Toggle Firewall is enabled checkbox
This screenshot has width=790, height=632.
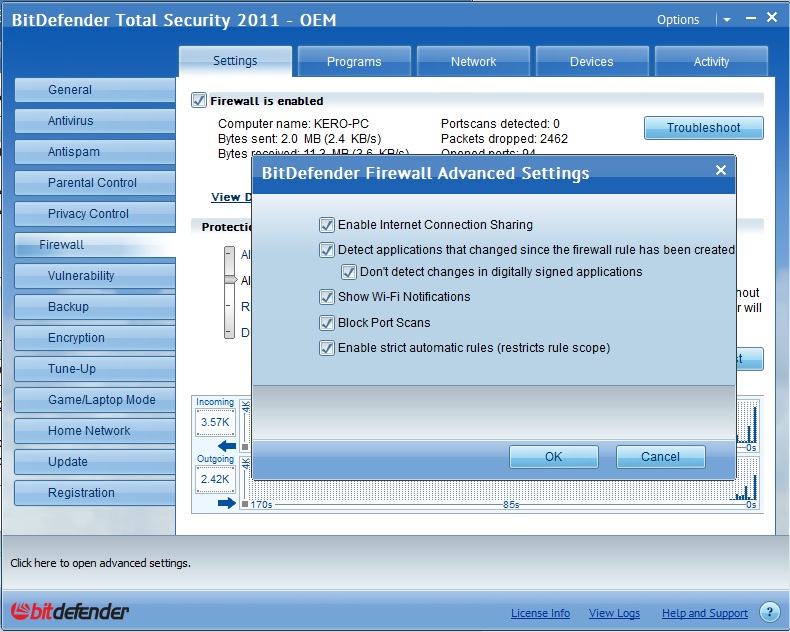[199, 100]
